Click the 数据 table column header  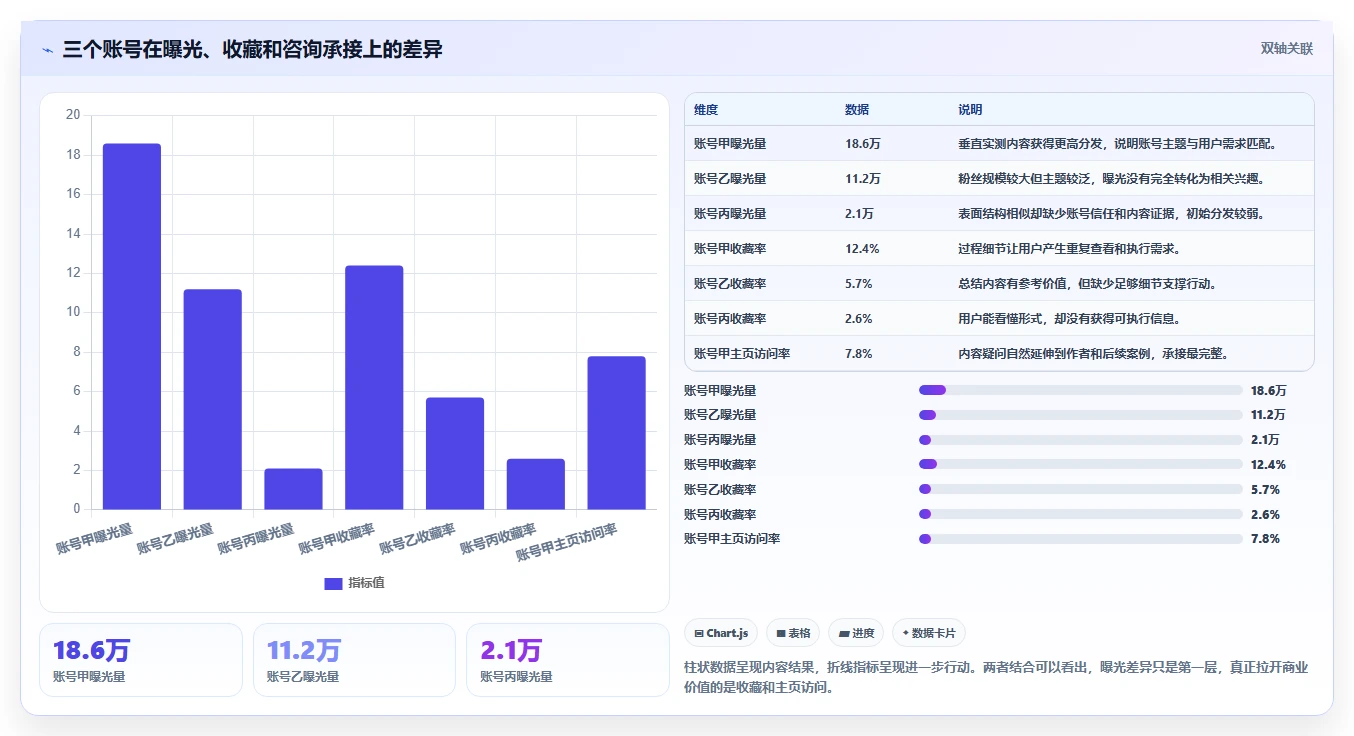(857, 110)
